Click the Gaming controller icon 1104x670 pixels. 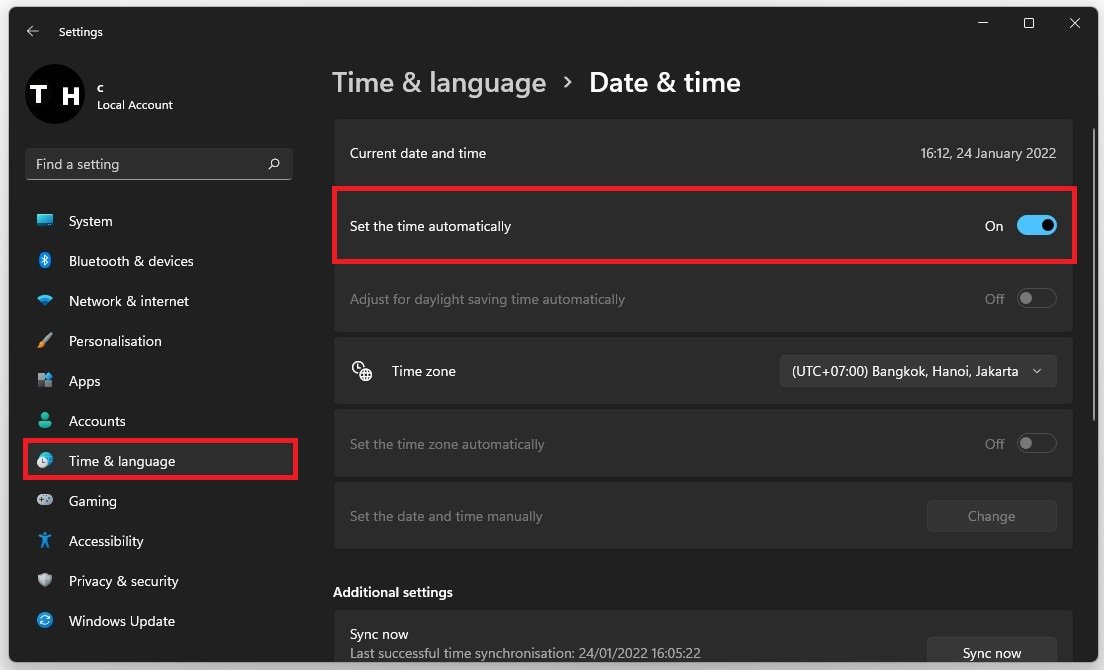coord(45,501)
